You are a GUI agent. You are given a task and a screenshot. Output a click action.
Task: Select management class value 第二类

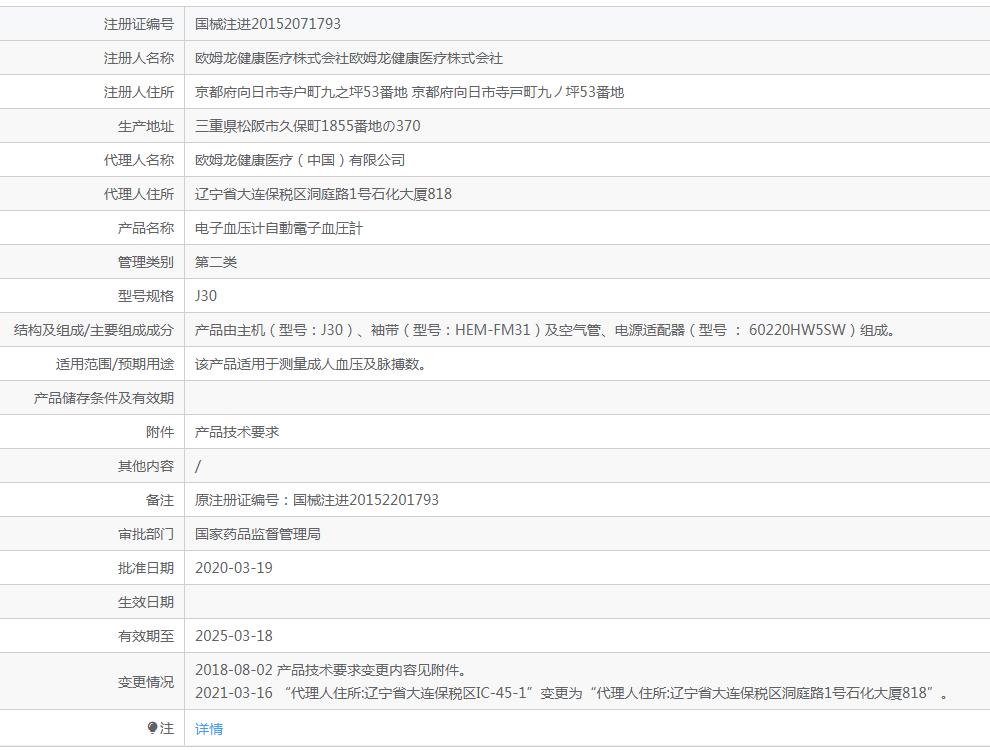216,262
